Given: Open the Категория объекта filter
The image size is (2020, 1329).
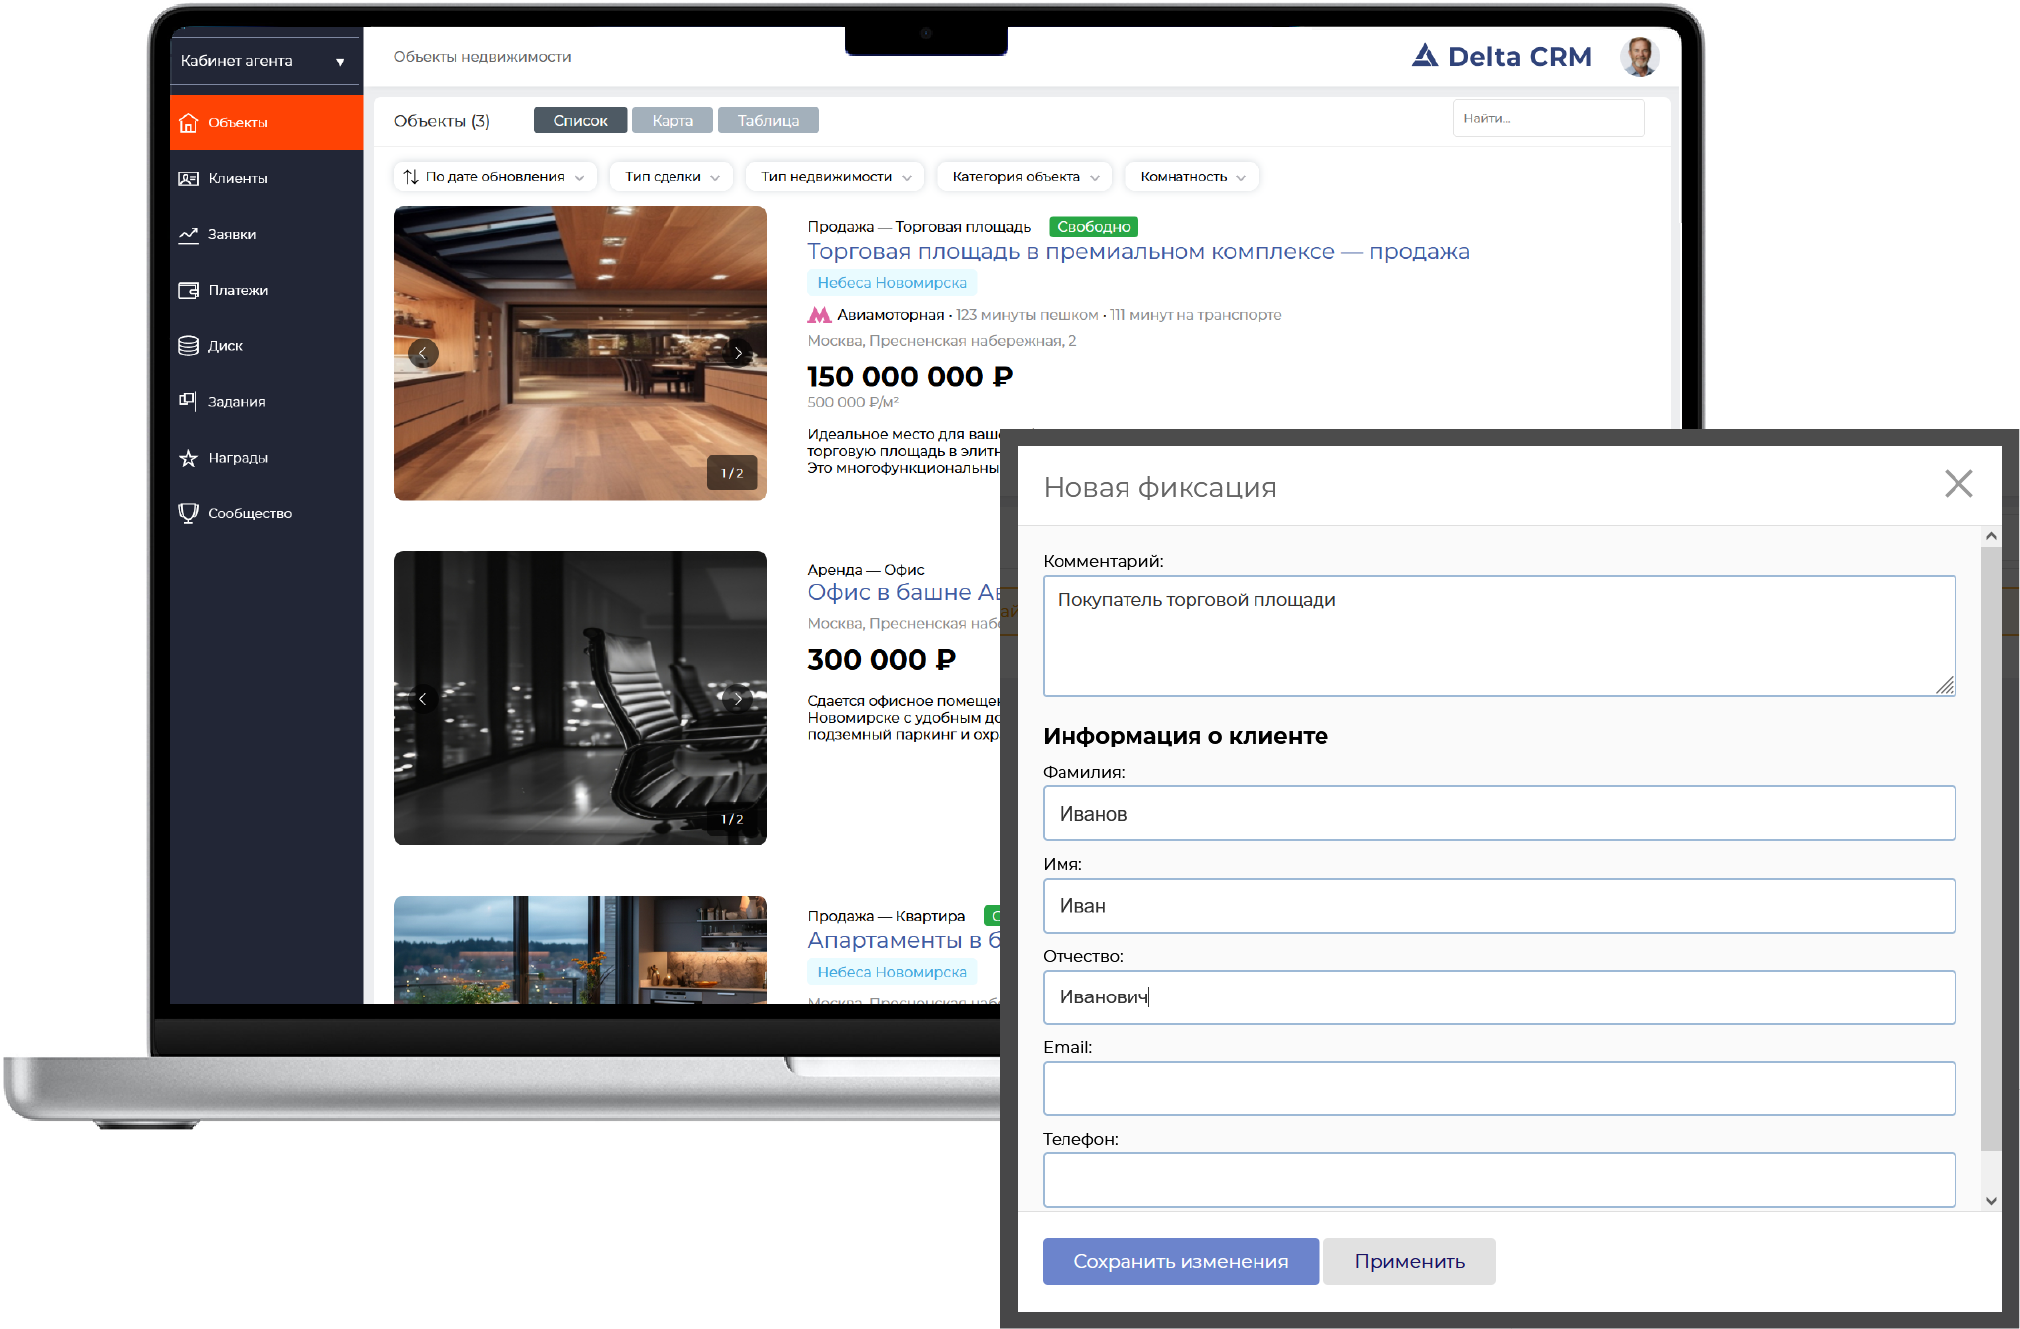Looking at the screenshot, I should coord(1025,177).
